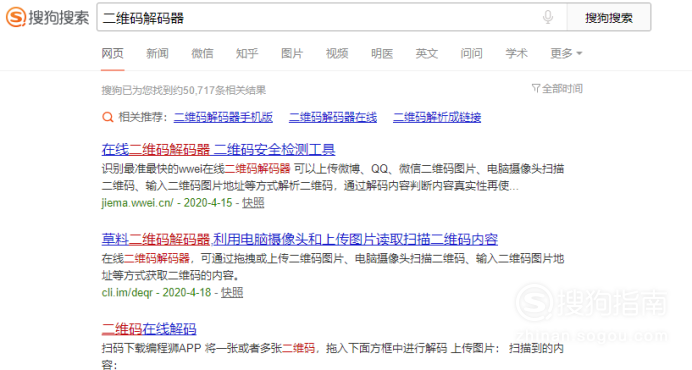Viewport: 692px width, 370px height.
Task: Open the Sogou logo homepage
Action: pos(47,18)
